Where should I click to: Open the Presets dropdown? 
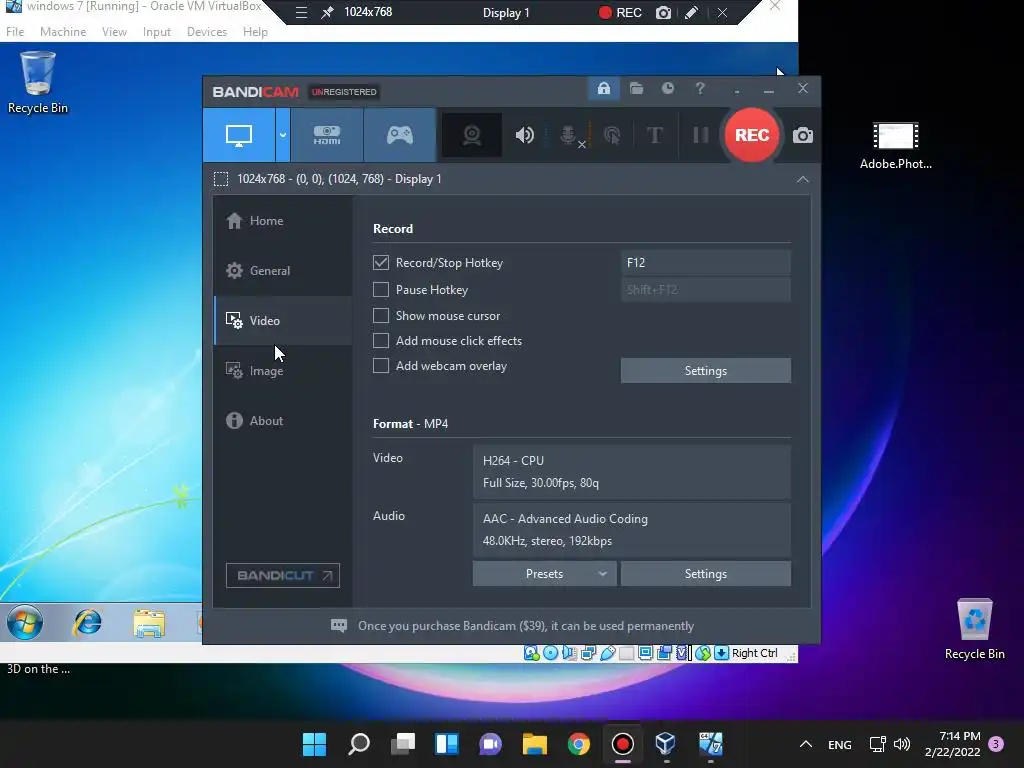click(544, 573)
